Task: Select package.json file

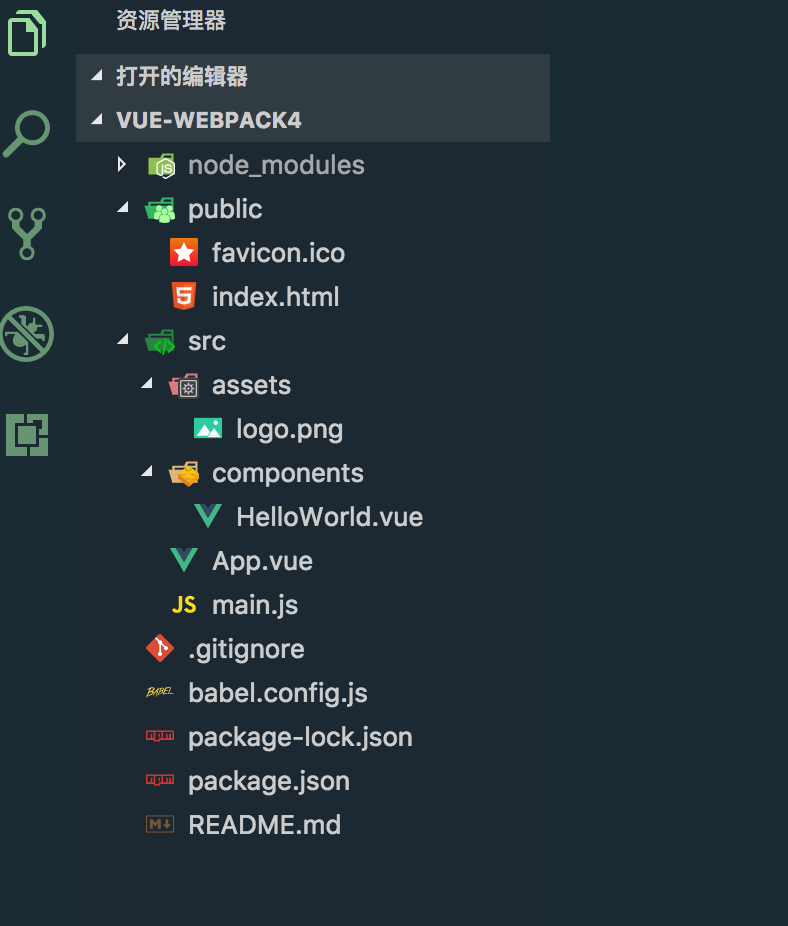Action: (268, 781)
